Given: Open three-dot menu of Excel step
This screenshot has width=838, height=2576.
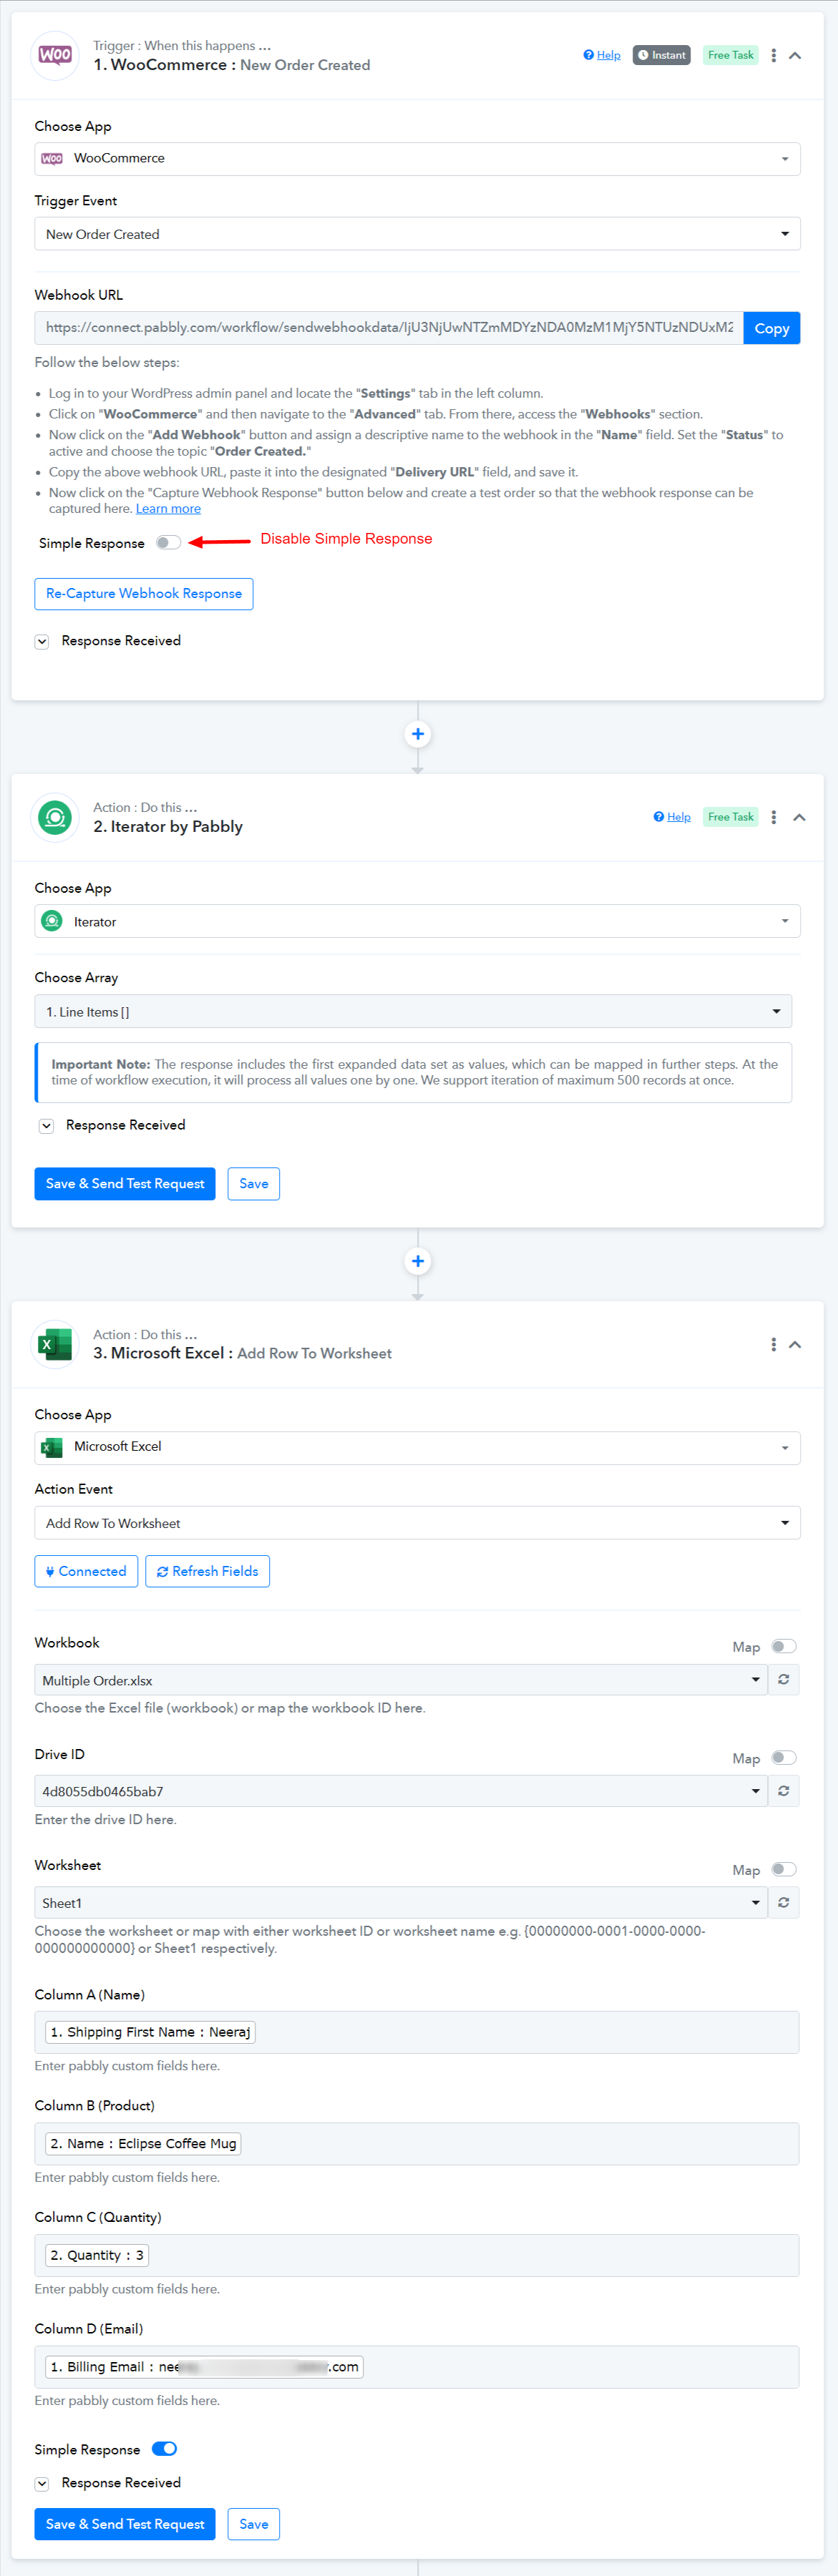Looking at the screenshot, I should 773,1345.
